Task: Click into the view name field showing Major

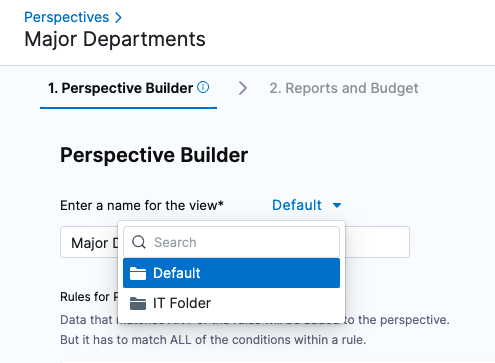Action: coord(89,242)
